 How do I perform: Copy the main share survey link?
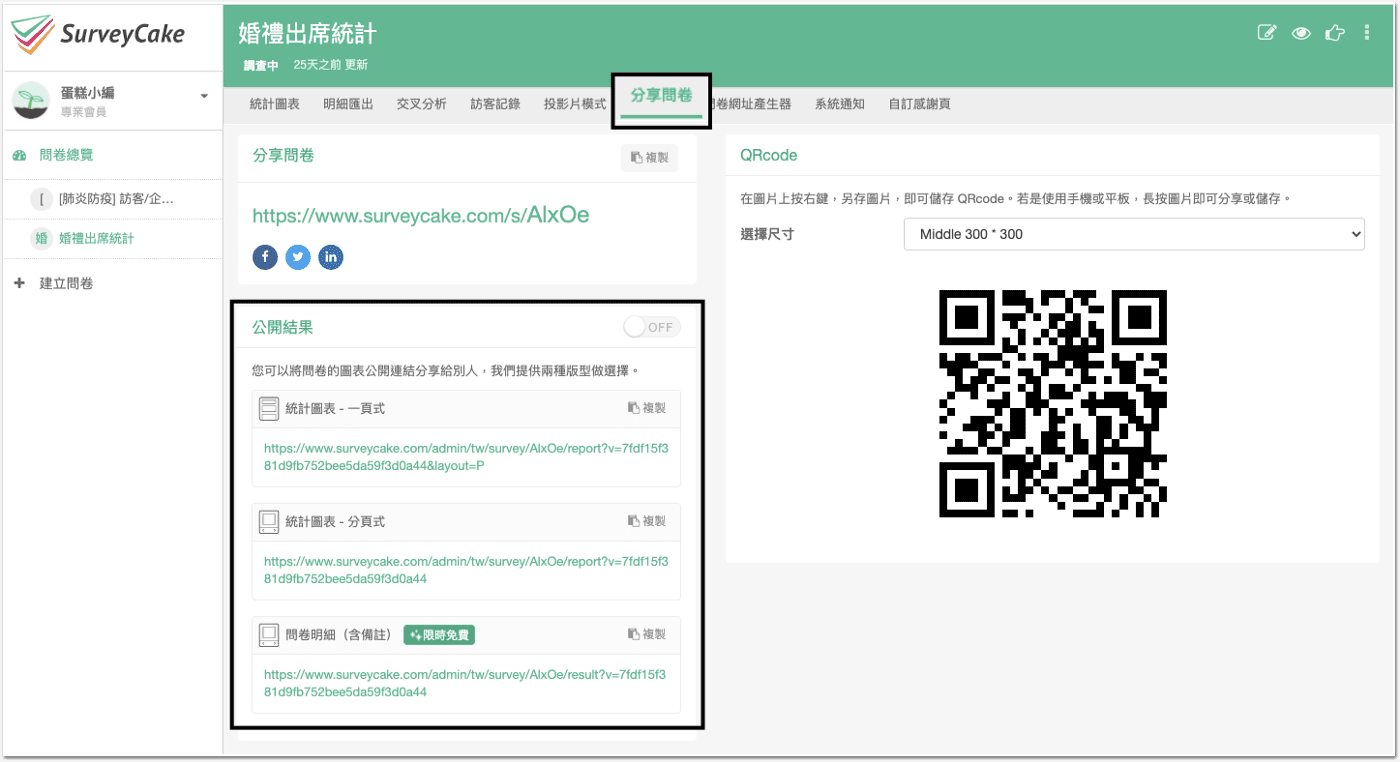click(650, 158)
